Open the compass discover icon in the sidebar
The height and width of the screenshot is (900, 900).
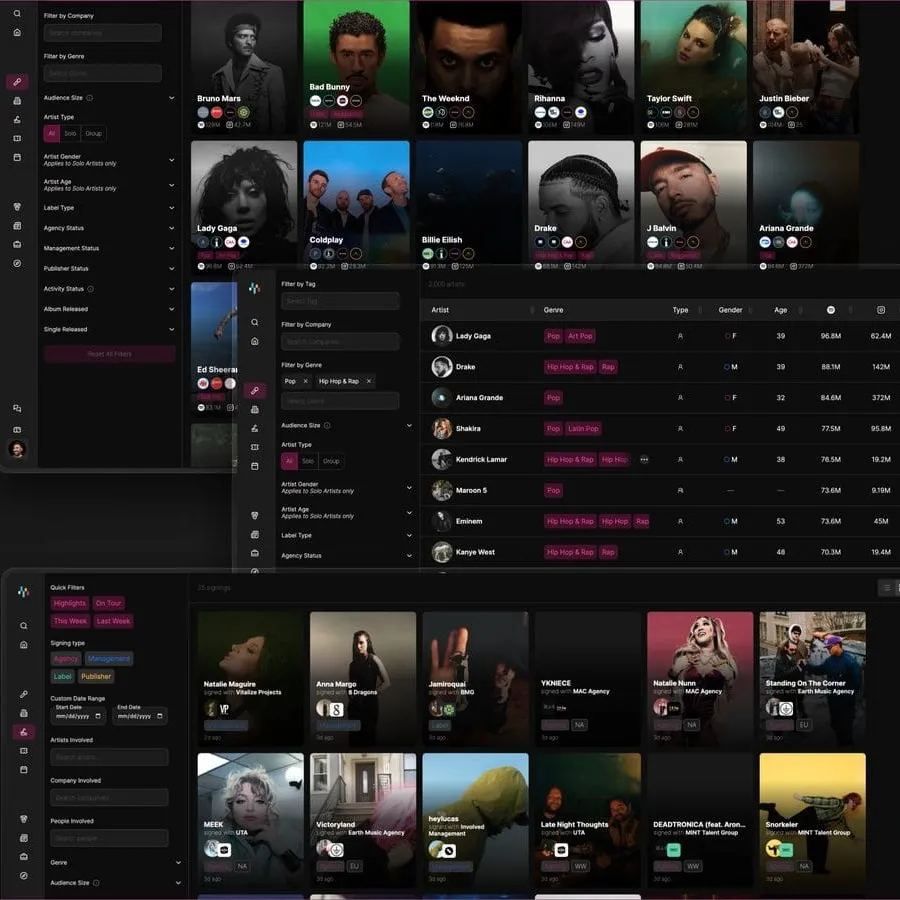coord(16,262)
